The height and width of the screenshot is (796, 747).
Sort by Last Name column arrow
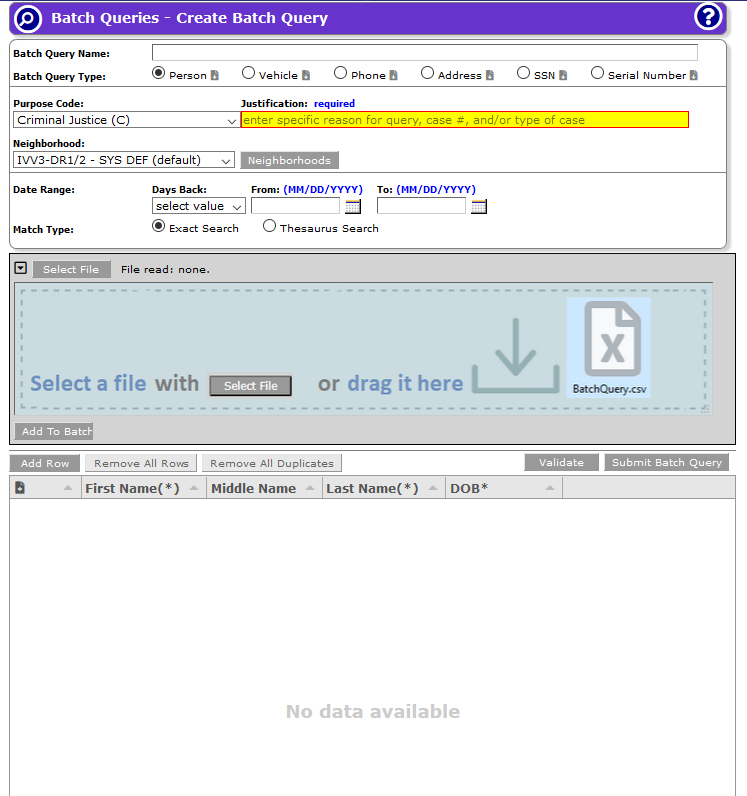(433, 488)
